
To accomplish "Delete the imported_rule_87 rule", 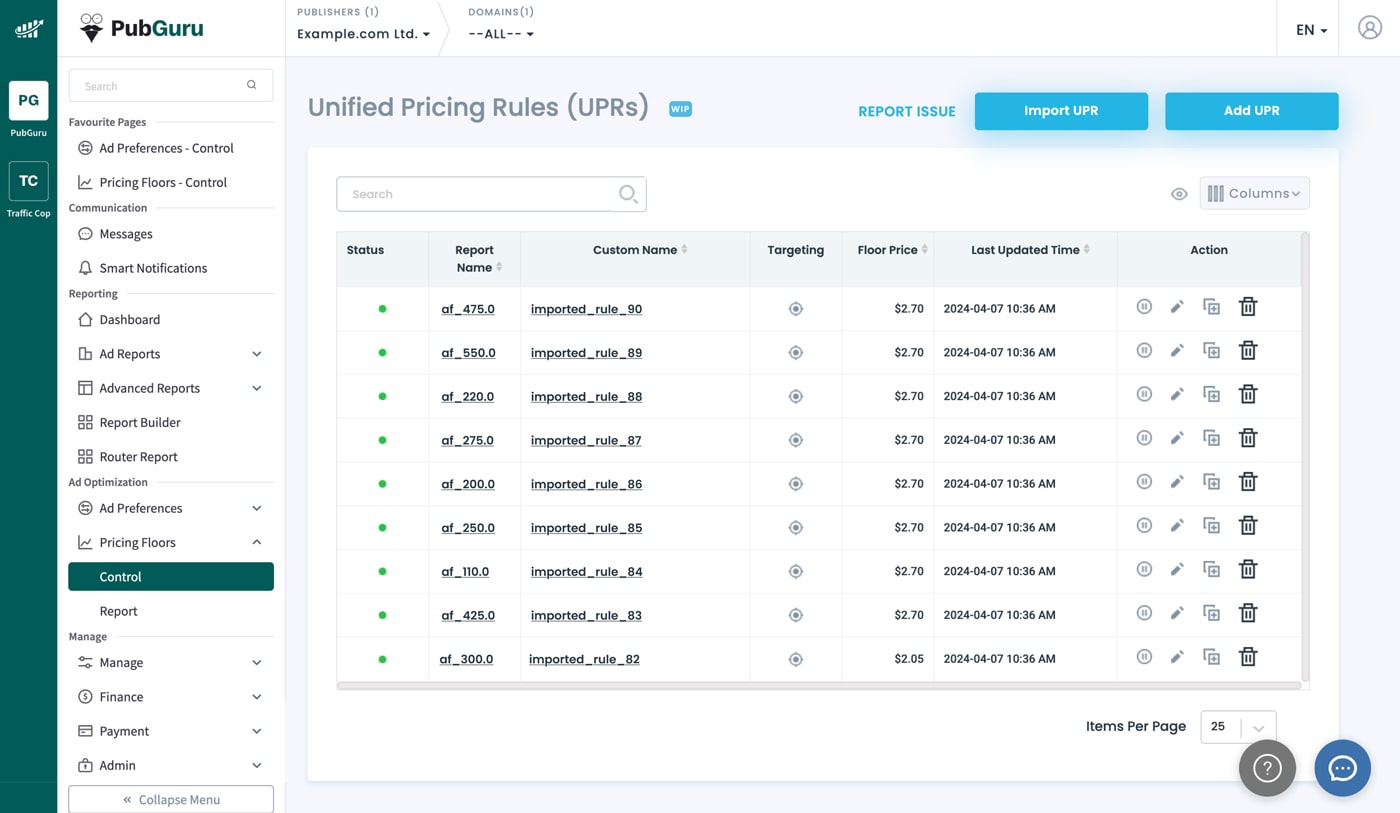I will pos(1248,438).
